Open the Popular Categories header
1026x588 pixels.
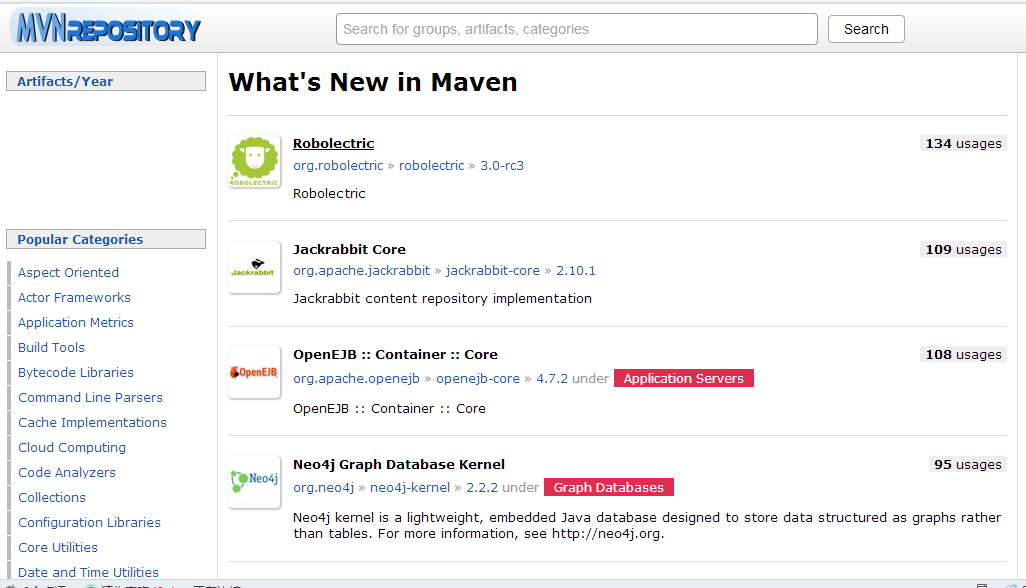click(106, 239)
